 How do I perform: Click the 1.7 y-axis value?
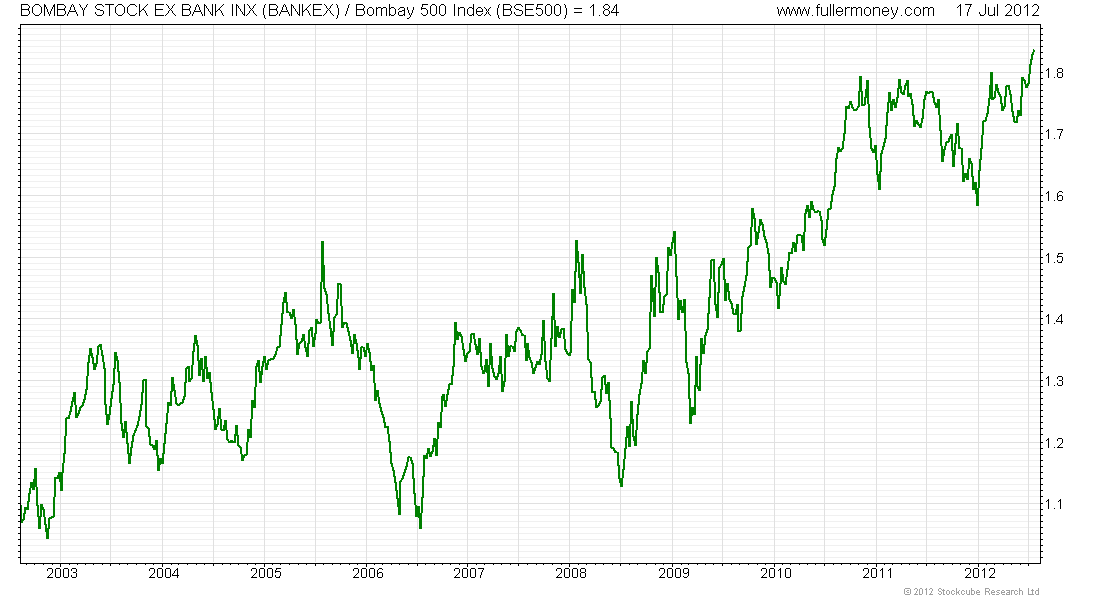point(1054,134)
